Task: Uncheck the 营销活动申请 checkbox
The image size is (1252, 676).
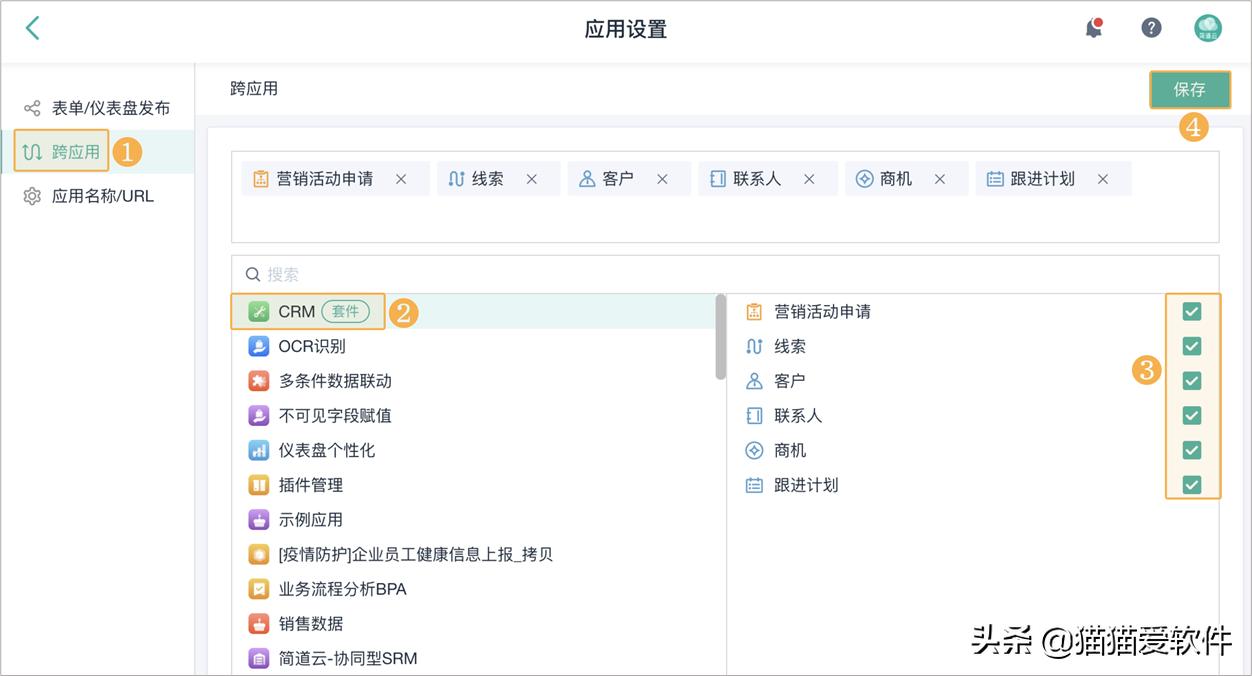Action: 1191,311
